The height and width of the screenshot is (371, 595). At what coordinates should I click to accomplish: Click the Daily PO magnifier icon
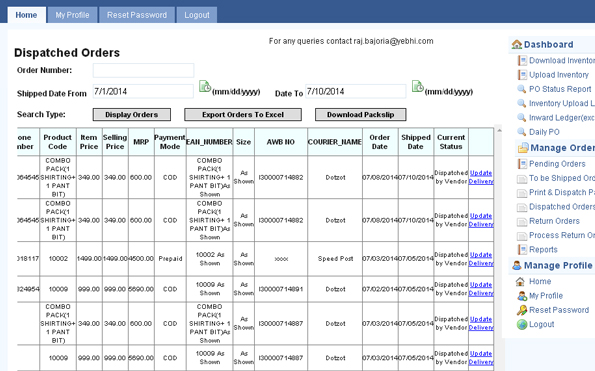click(x=522, y=132)
